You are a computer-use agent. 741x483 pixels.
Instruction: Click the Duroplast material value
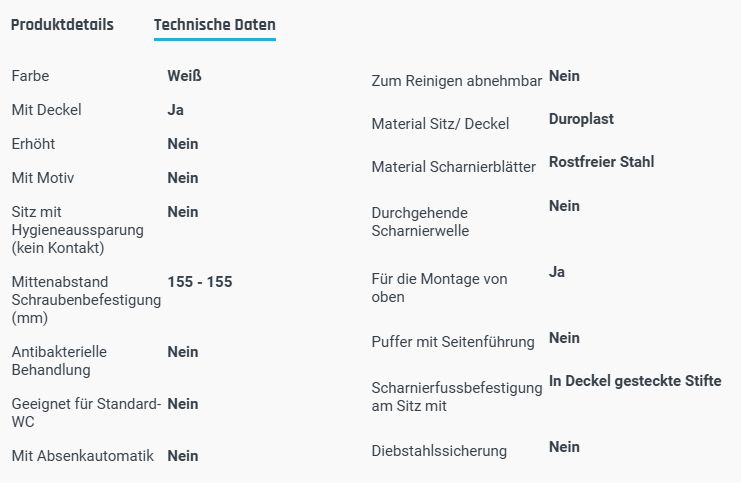click(x=581, y=119)
